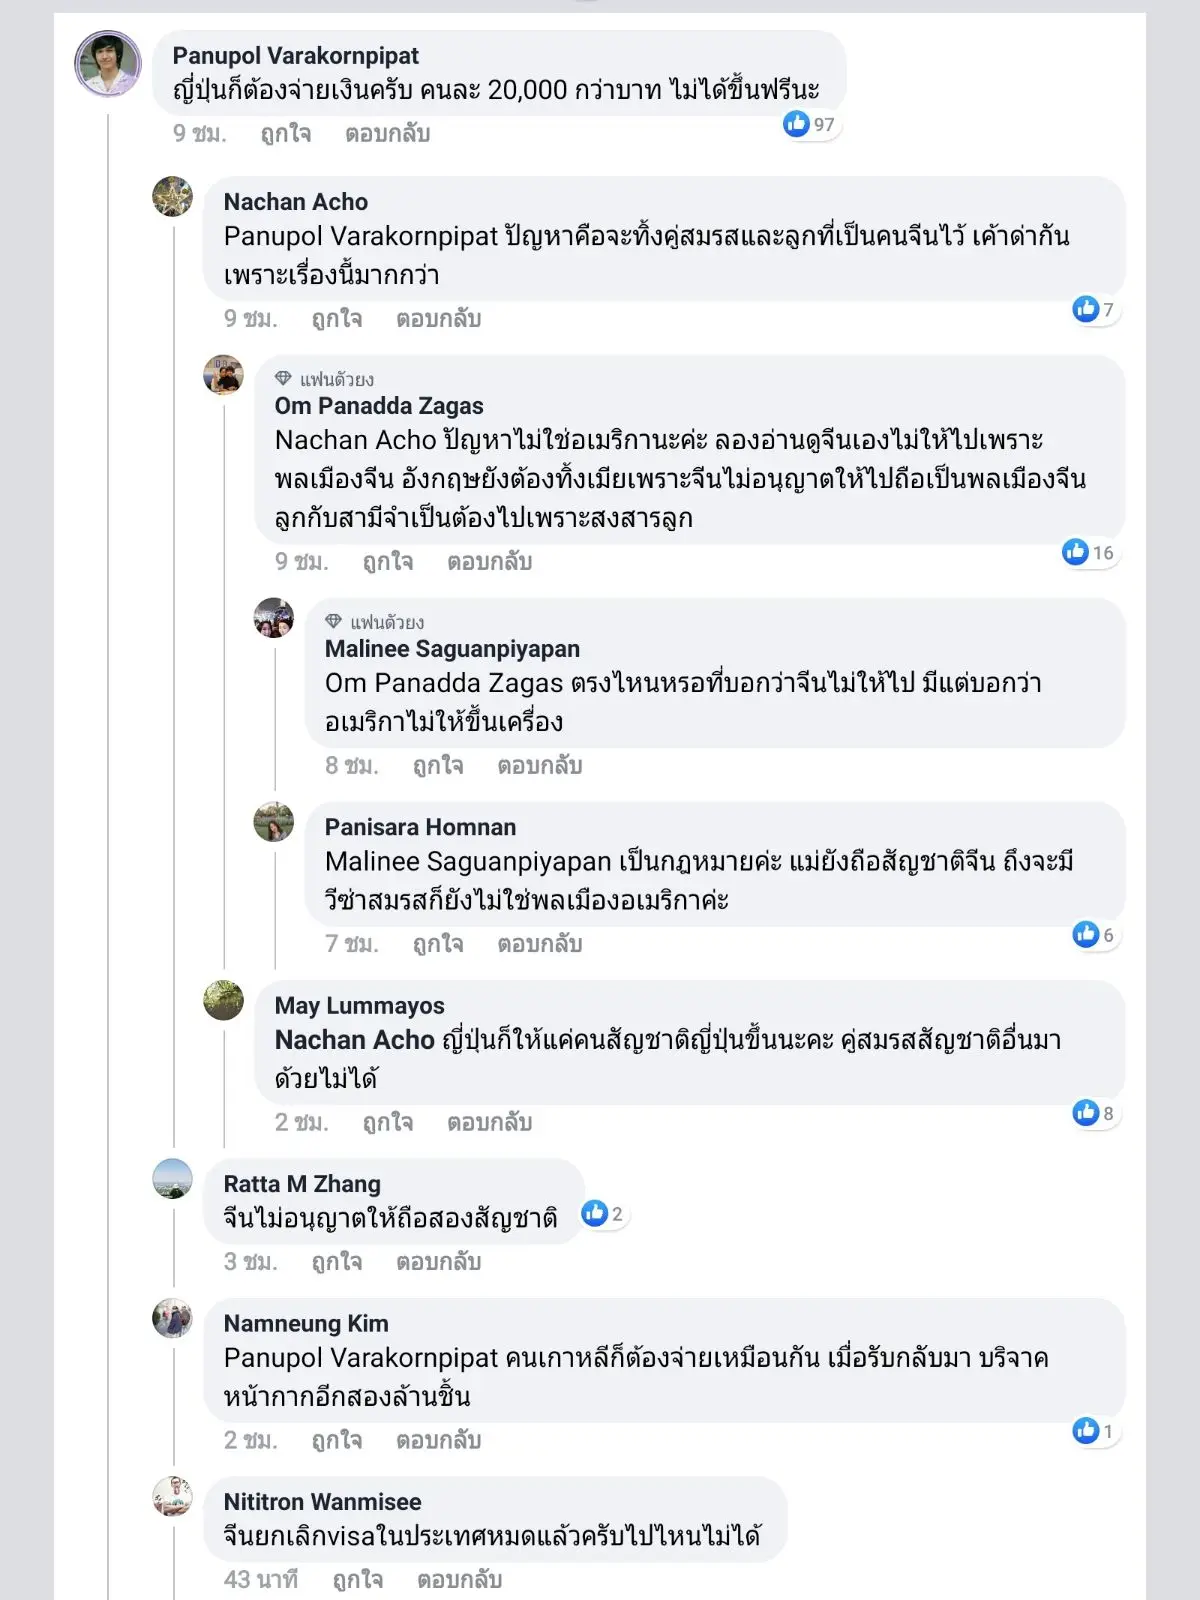Open Panupol Varakornpipat's profile picture
This screenshot has height=1600, width=1200.
click(108, 64)
